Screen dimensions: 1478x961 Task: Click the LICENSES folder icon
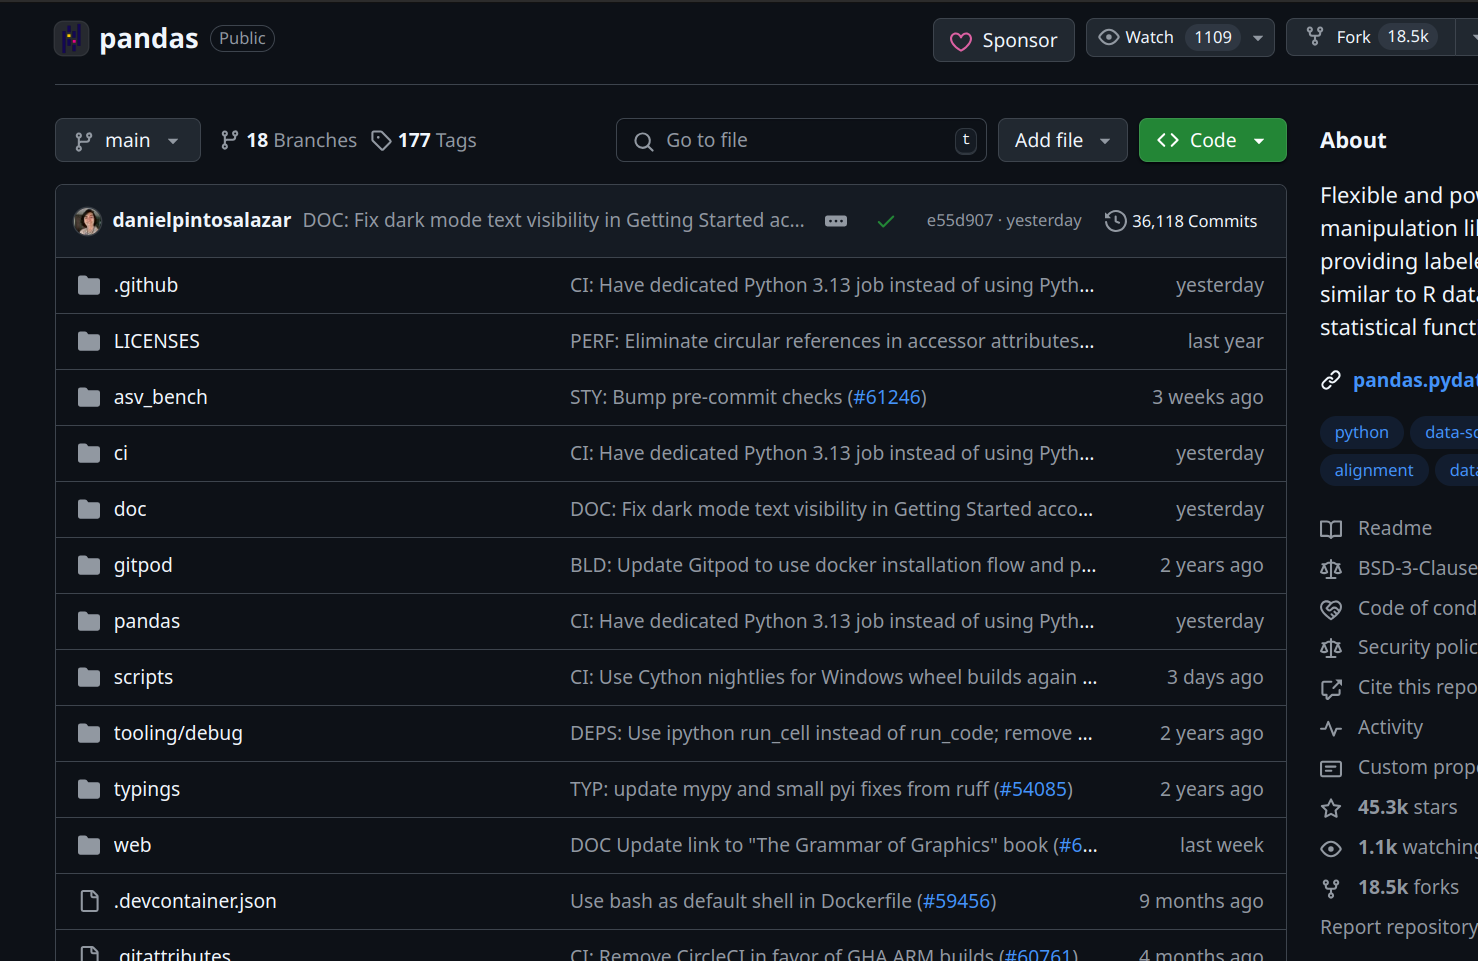tap(89, 342)
